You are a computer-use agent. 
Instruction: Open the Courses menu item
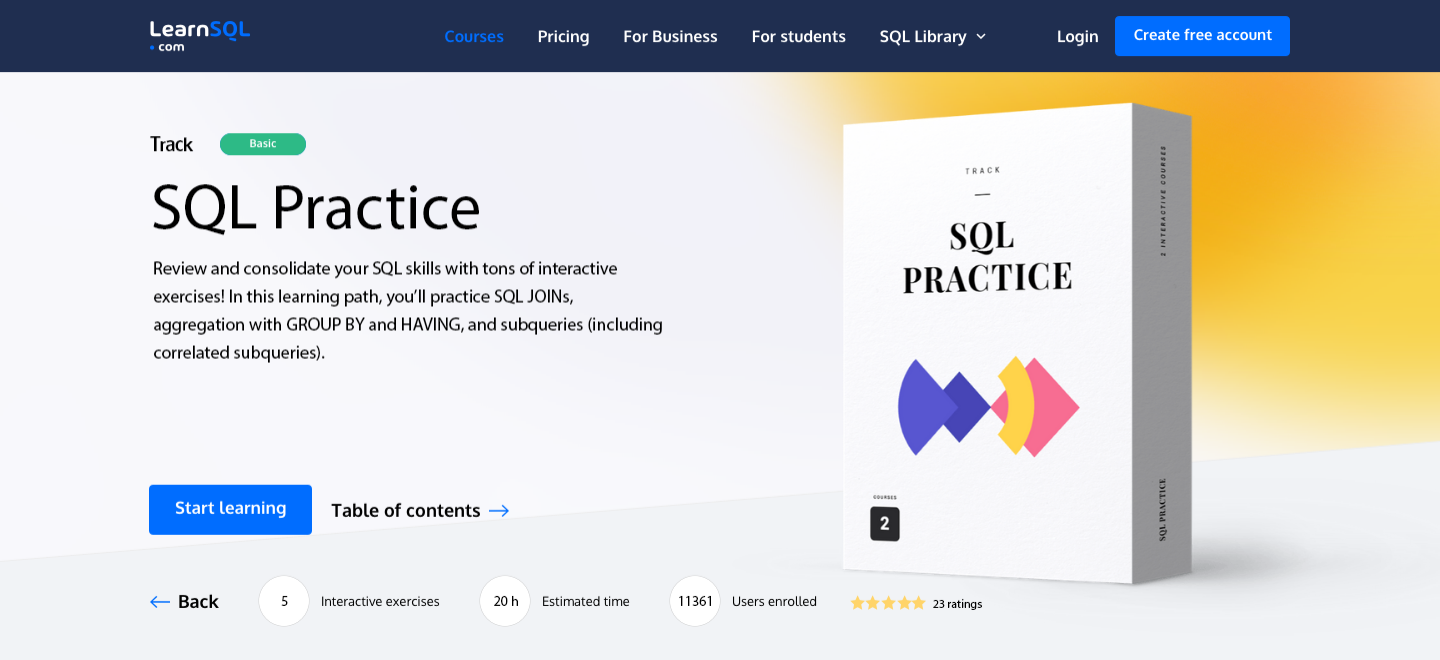pos(474,36)
